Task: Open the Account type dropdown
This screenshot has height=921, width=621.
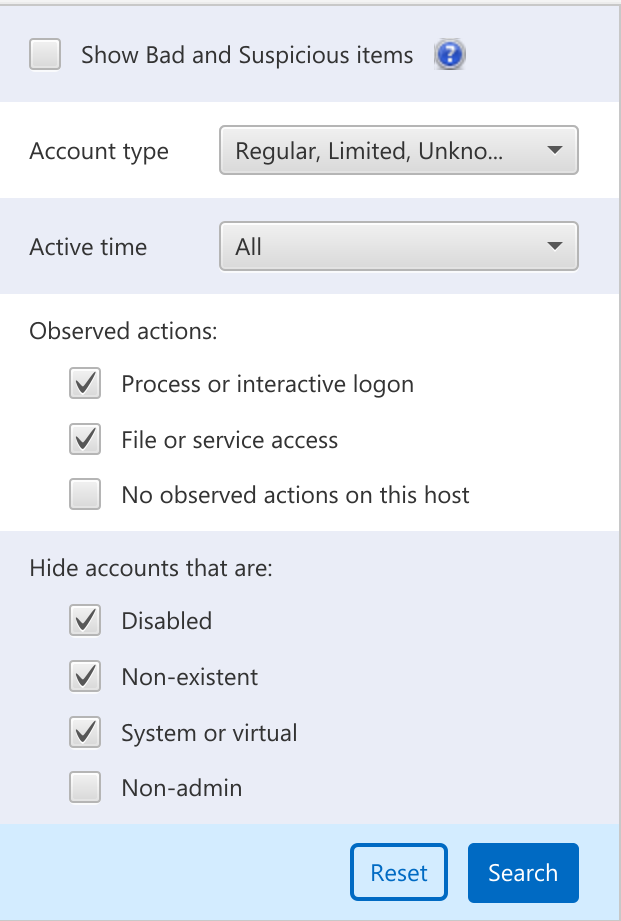Action: pyautogui.click(x=398, y=150)
